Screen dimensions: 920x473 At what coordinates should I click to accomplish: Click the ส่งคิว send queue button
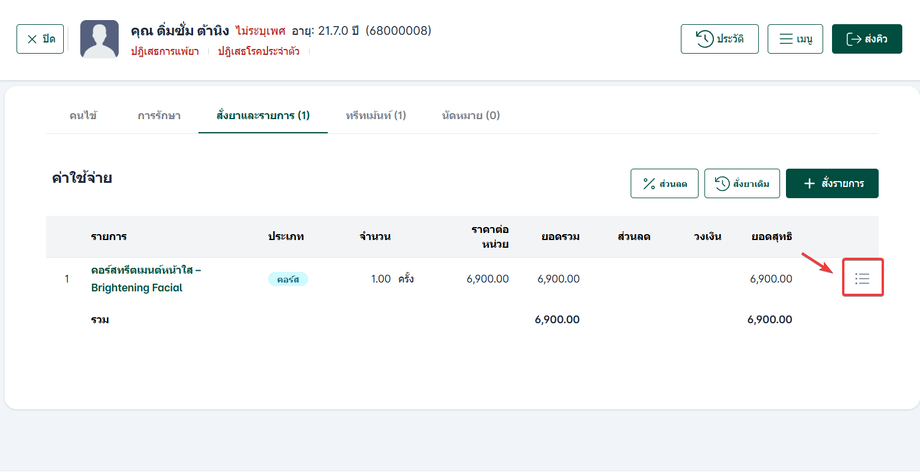(867, 39)
